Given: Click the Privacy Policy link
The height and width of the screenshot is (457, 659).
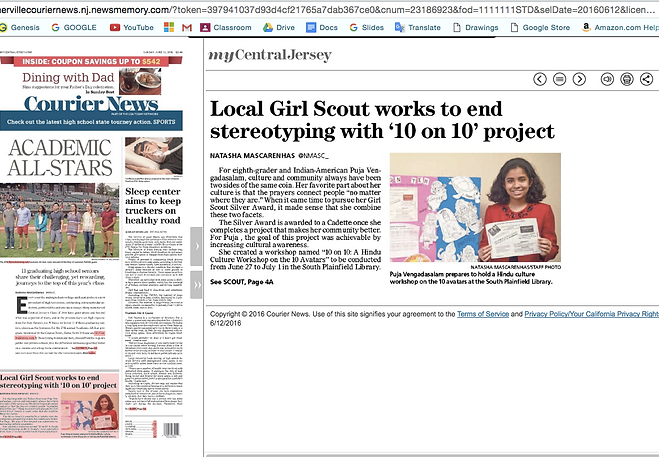Looking at the screenshot, I should (592, 314).
